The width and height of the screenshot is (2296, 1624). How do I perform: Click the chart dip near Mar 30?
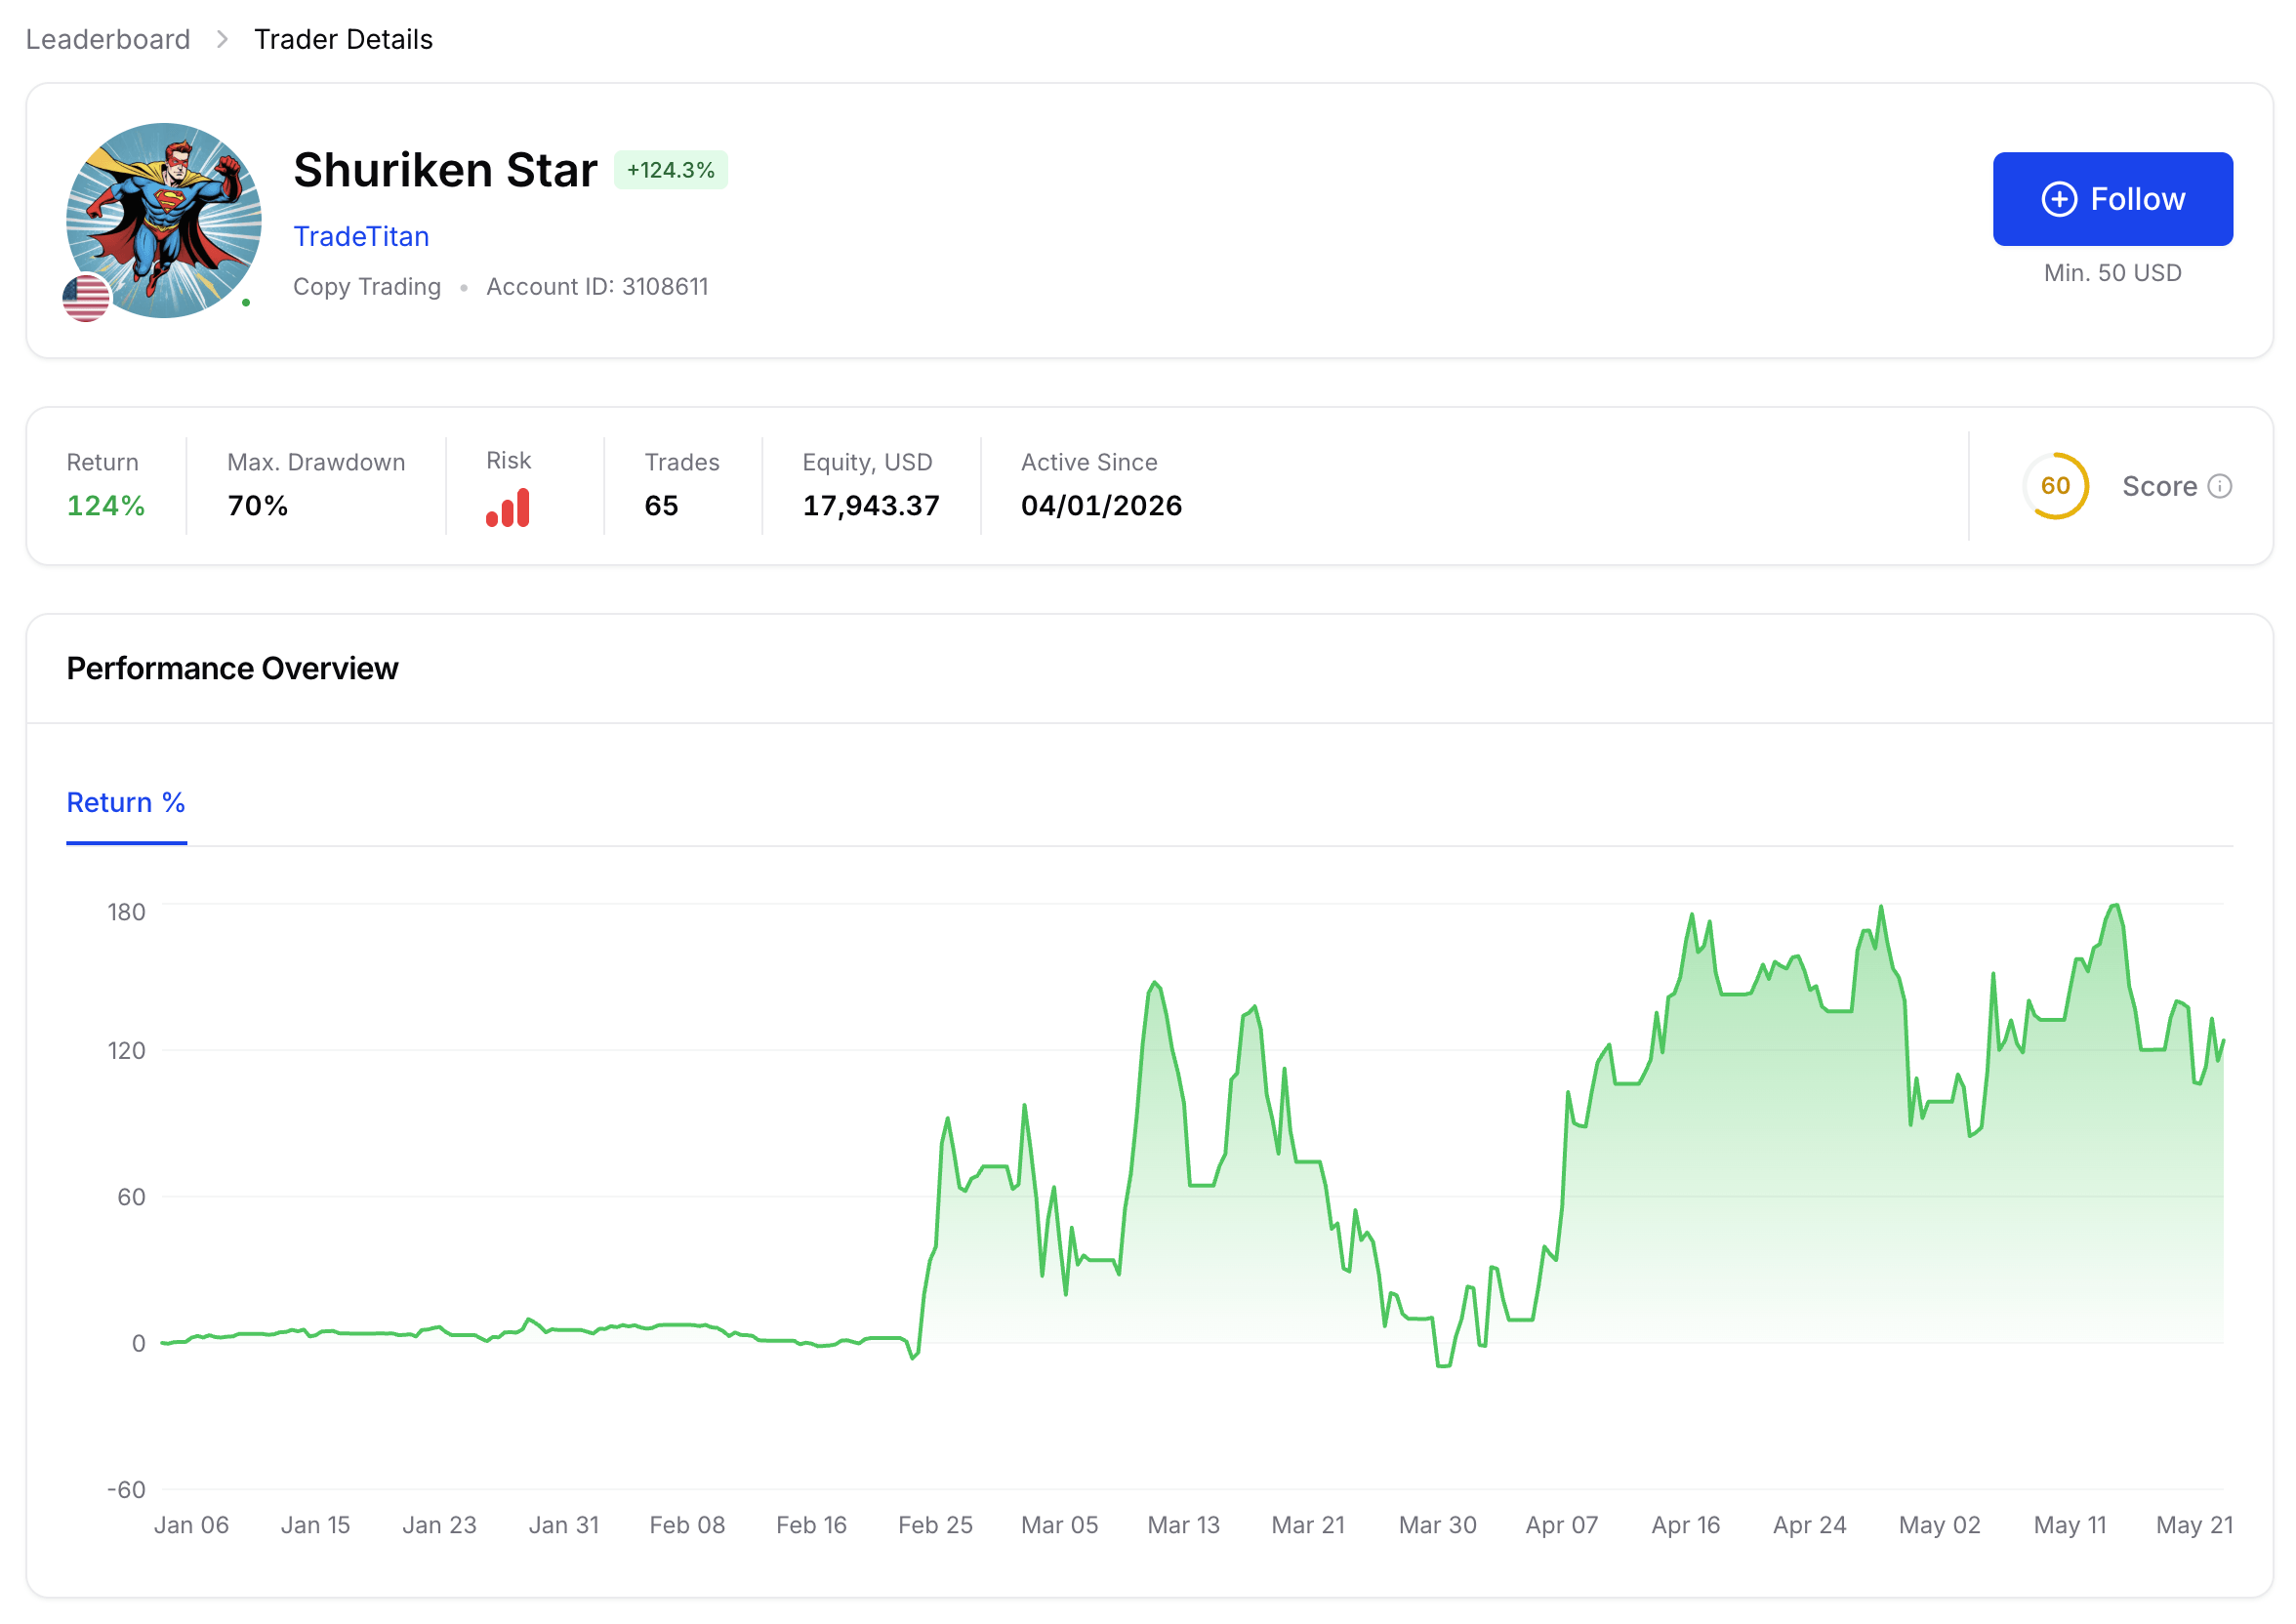(1443, 1366)
